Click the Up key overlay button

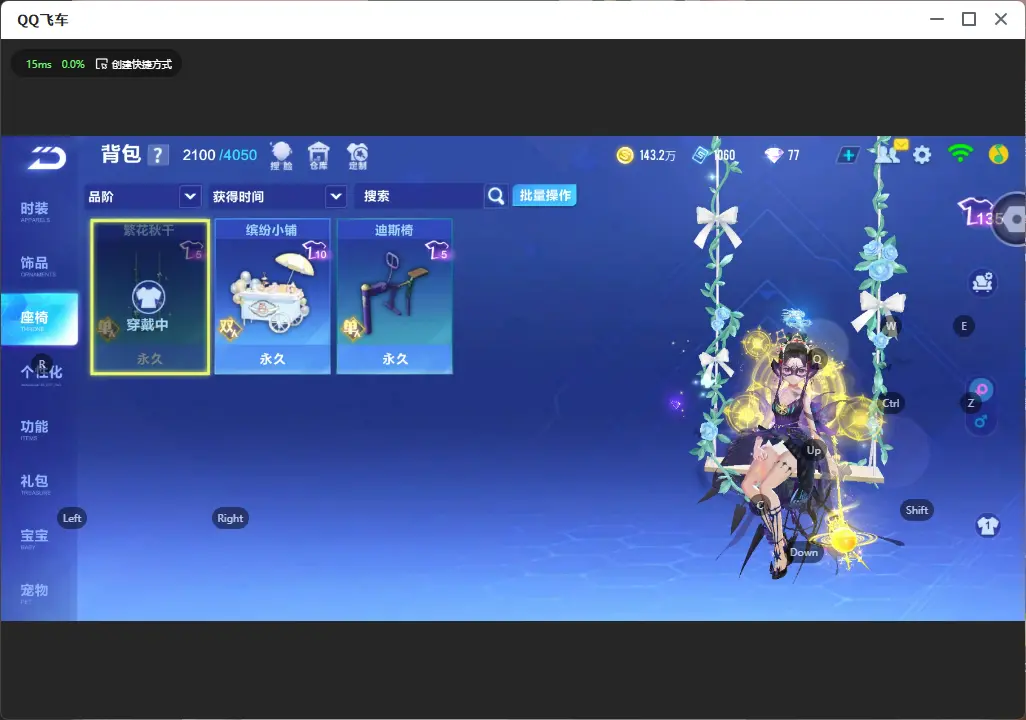click(x=813, y=450)
